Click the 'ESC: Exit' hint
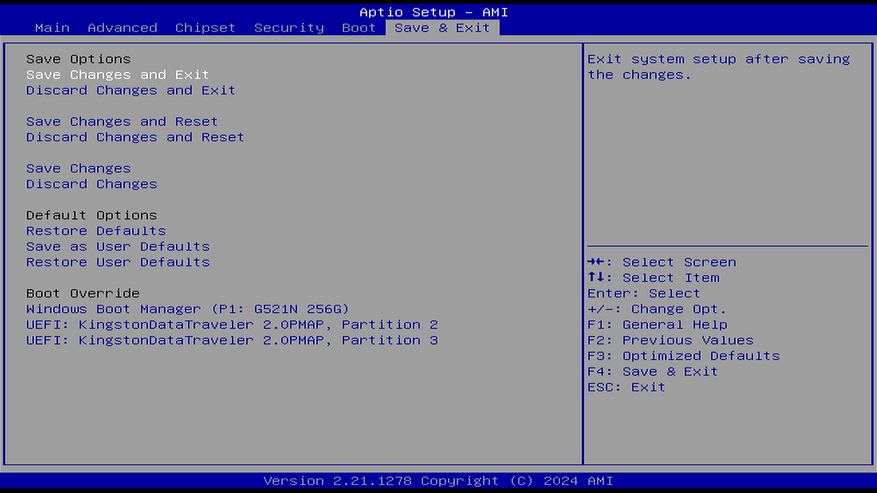This screenshot has height=493, width=877. tap(626, 387)
